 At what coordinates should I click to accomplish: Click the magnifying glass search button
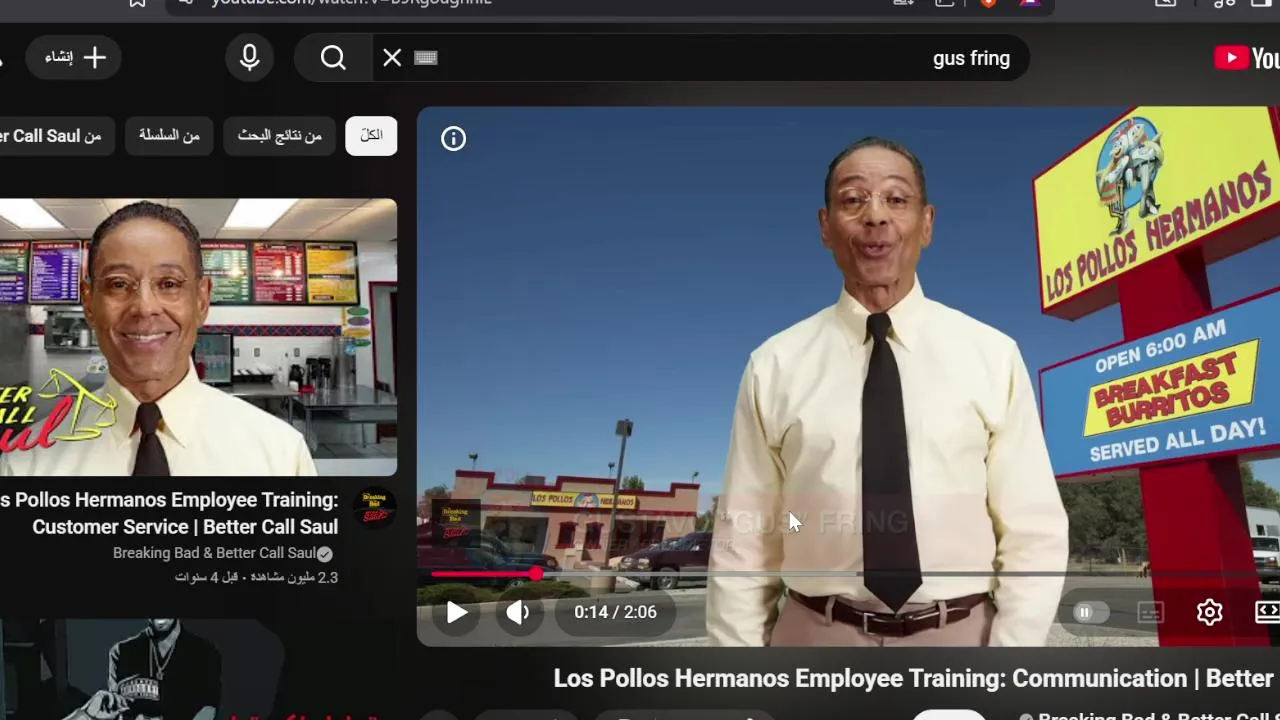pyautogui.click(x=333, y=58)
